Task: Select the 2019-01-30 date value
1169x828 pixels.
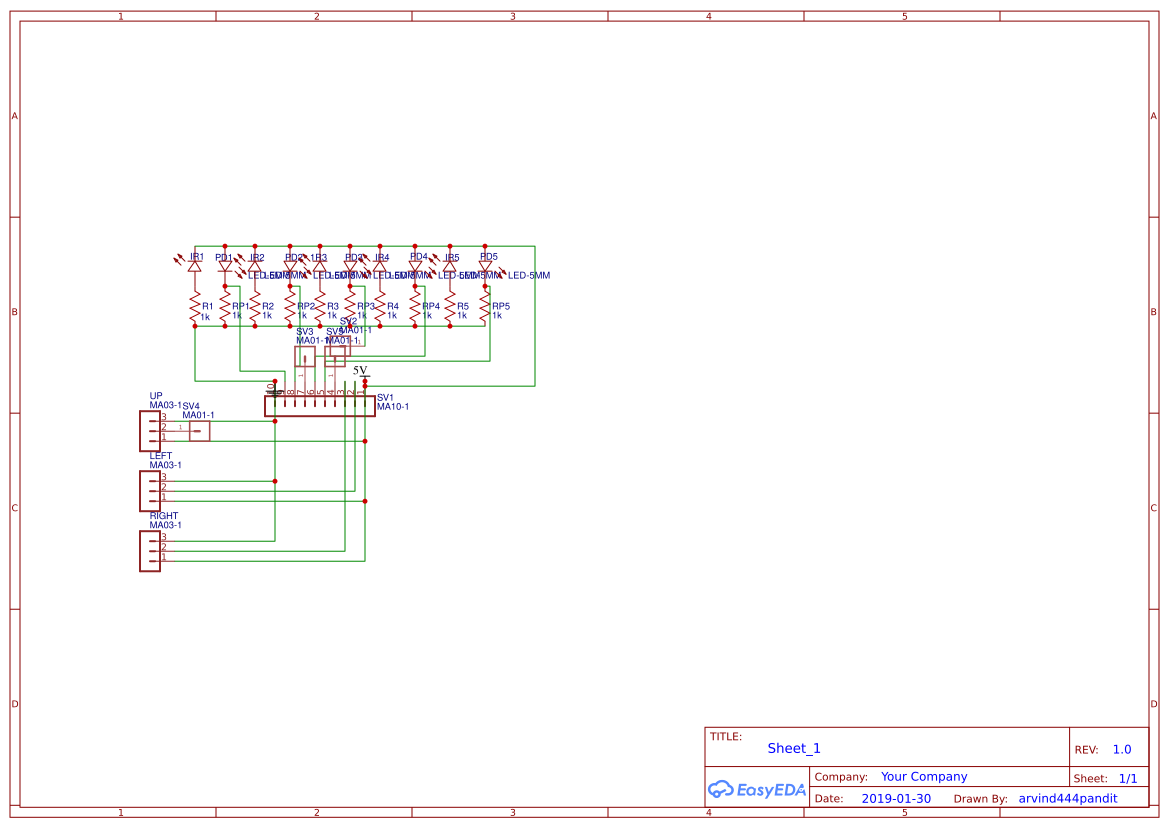Action: (896, 798)
